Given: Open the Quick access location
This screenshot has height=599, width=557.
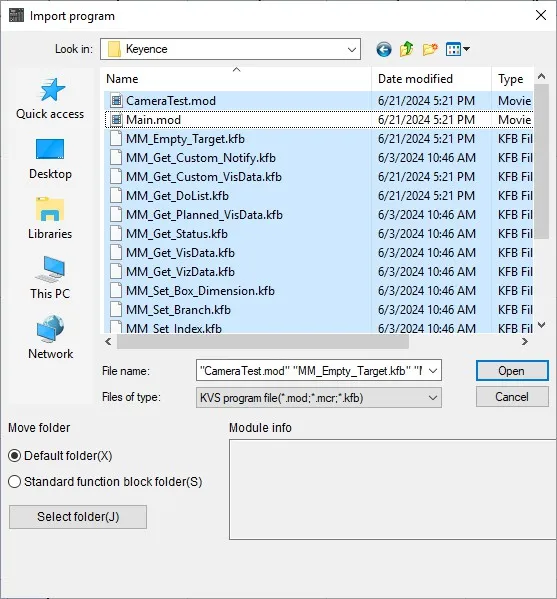Looking at the screenshot, I should pos(50,99).
